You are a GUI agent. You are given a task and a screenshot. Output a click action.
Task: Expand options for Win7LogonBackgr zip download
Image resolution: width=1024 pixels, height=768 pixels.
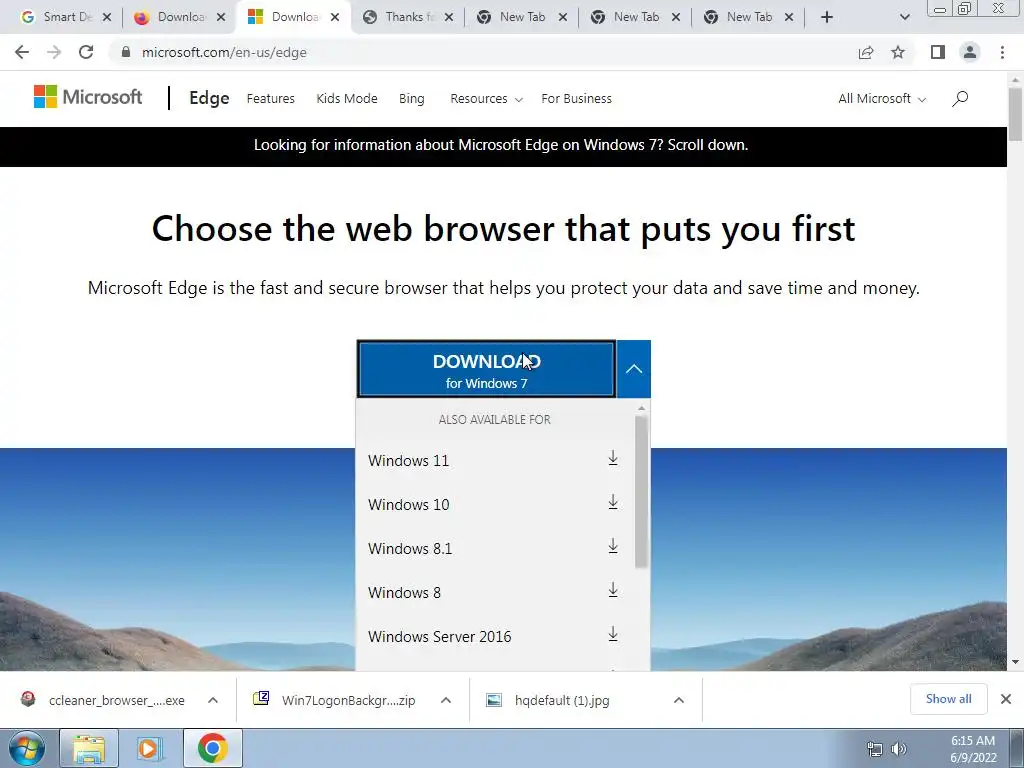click(x=446, y=700)
